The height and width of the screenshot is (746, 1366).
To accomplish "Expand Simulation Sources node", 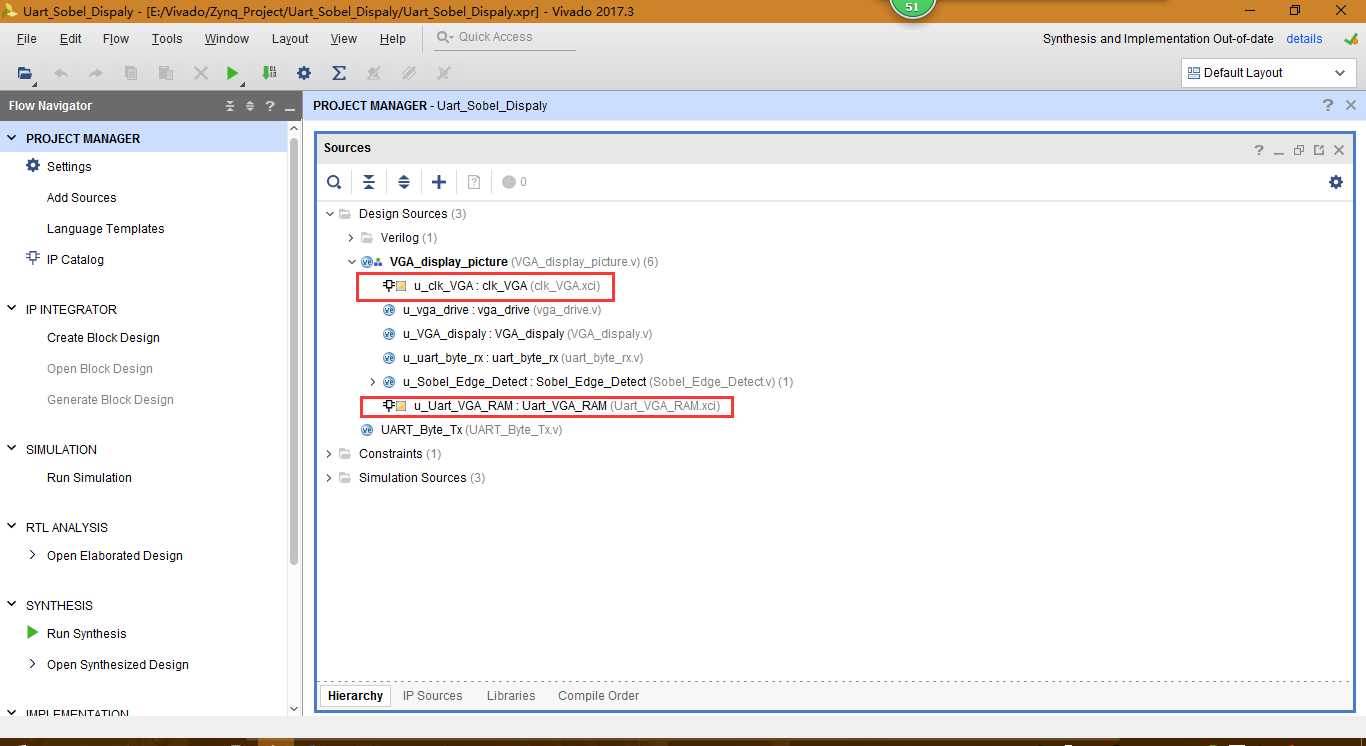I will coord(329,478).
